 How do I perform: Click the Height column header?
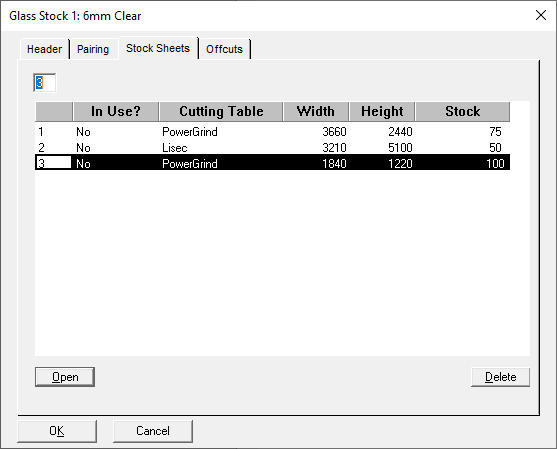point(382,112)
